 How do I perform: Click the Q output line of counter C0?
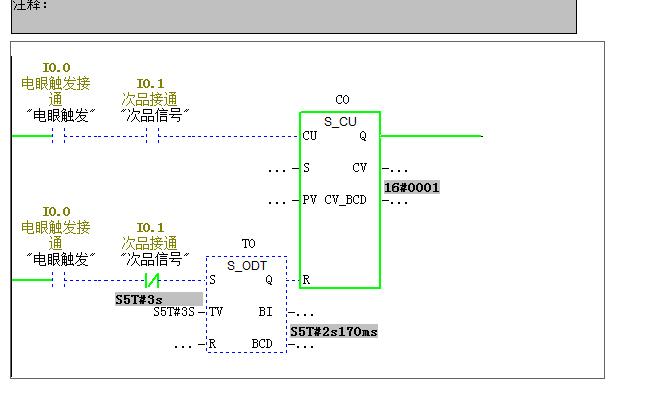[430, 135]
